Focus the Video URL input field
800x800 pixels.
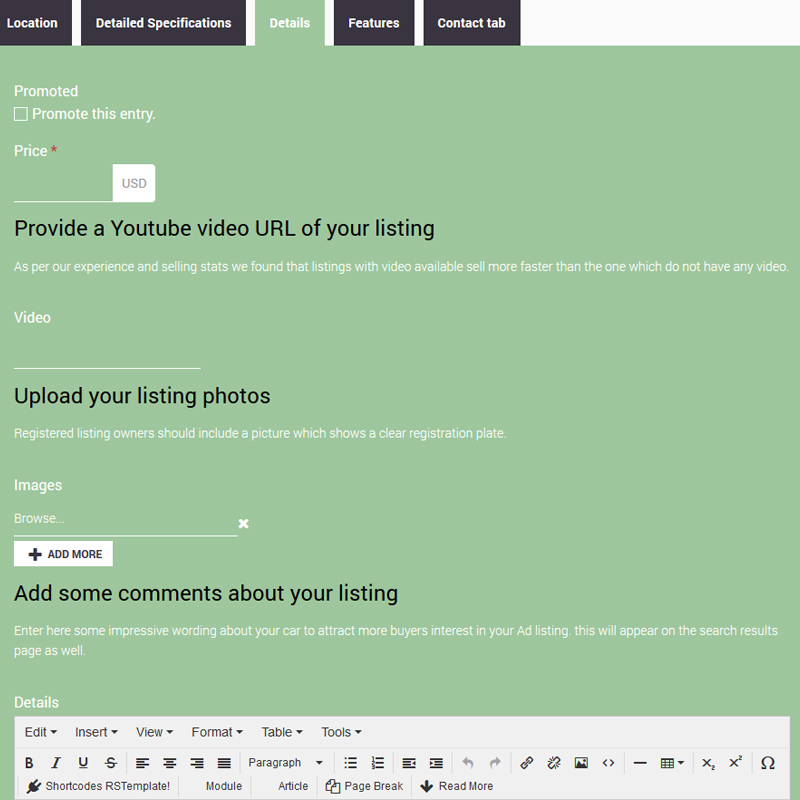tap(107, 350)
